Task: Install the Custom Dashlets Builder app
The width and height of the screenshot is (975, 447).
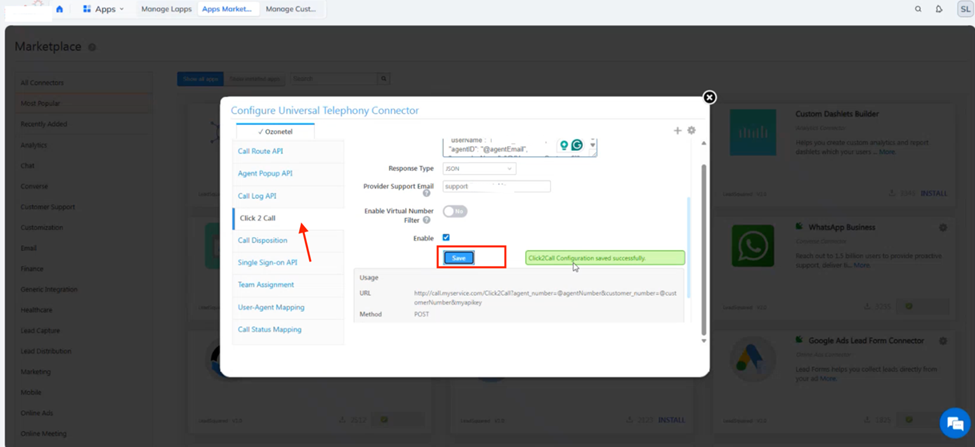Action: [x=934, y=193]
